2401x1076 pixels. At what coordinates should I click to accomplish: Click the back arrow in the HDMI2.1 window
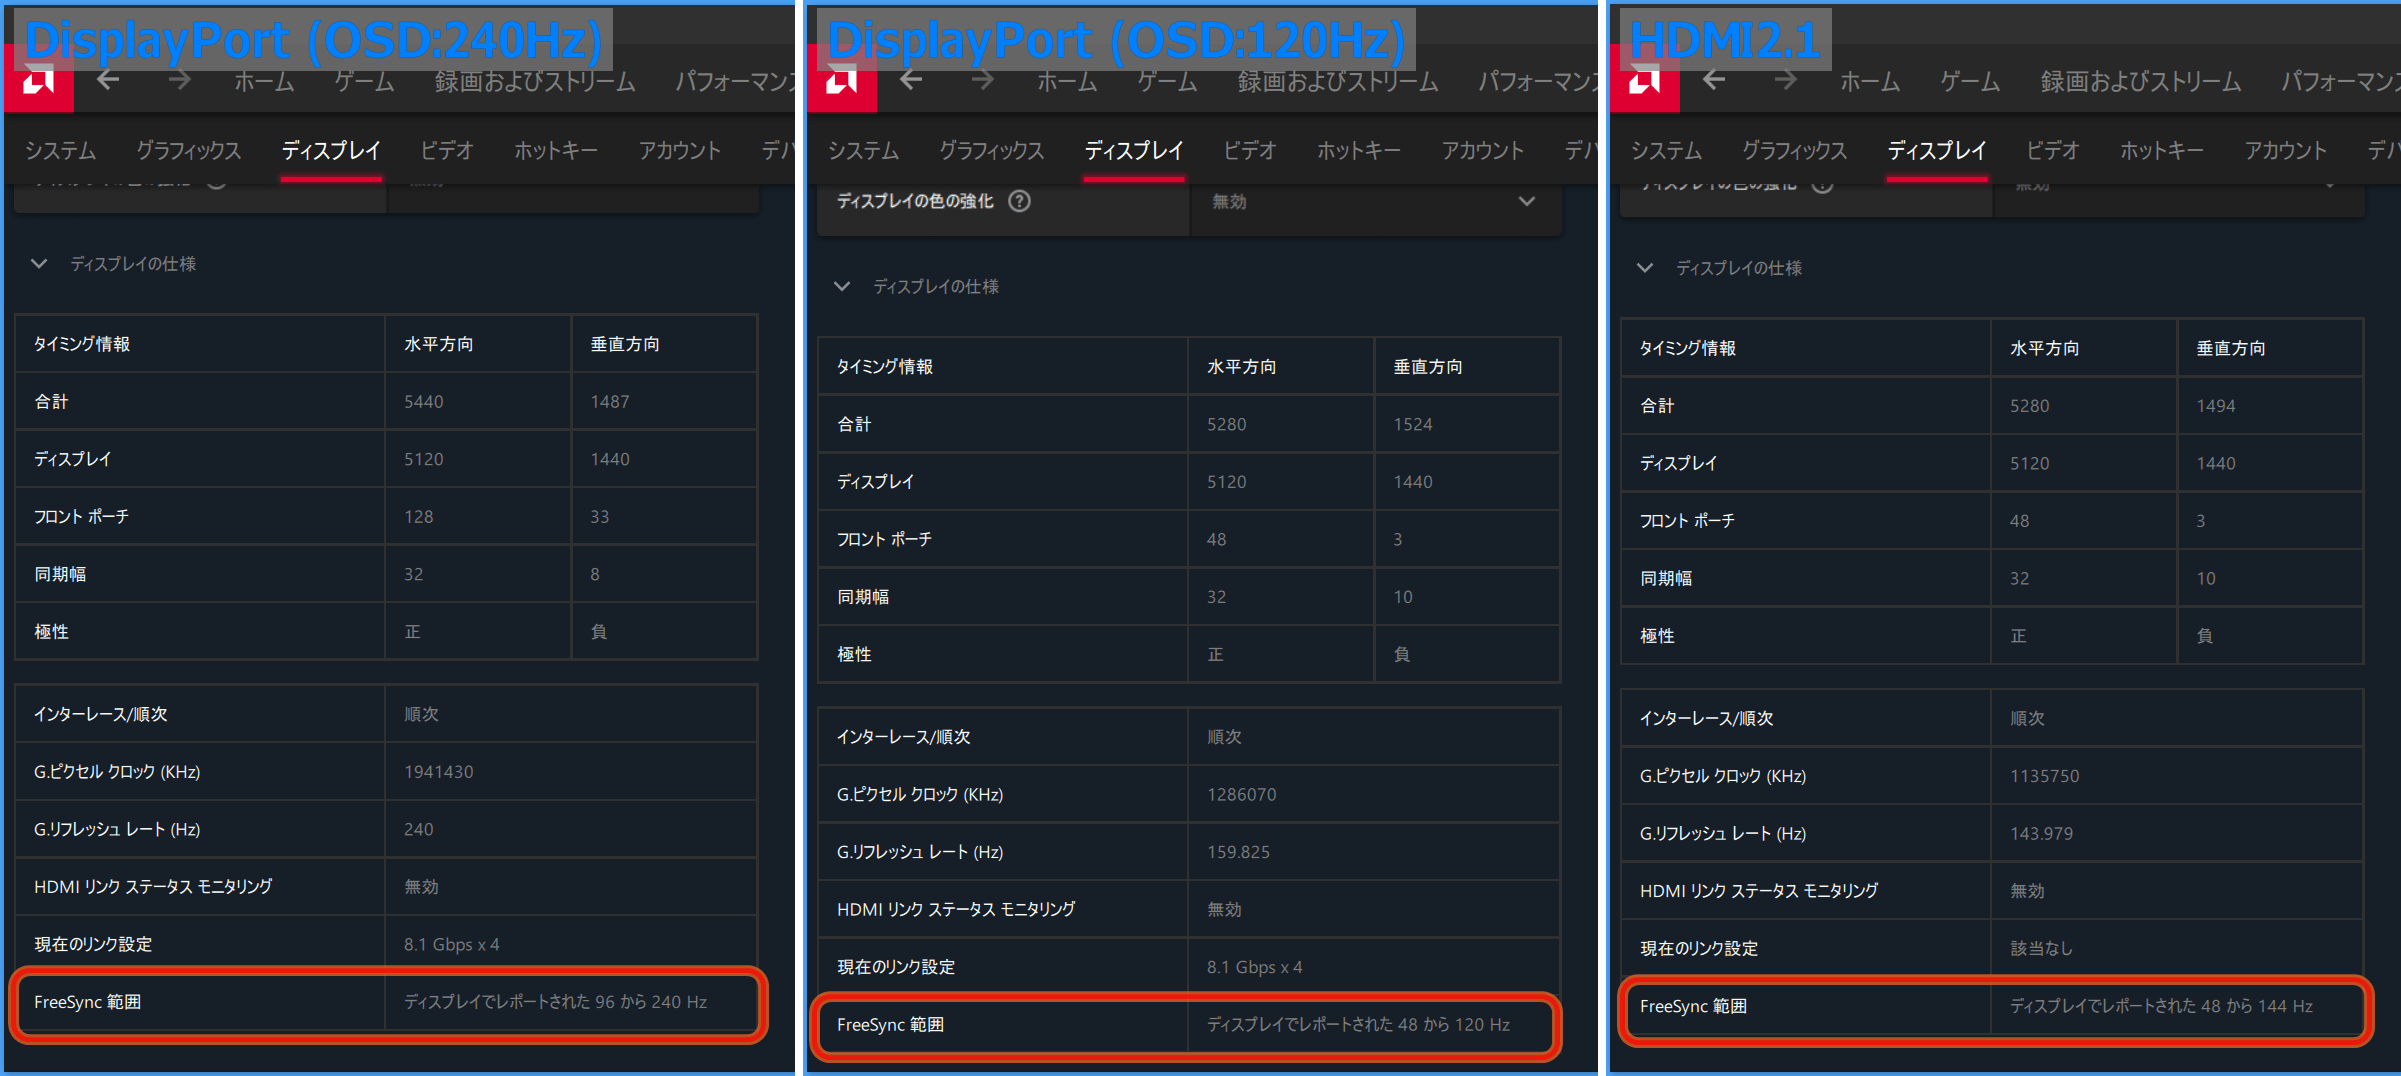click(x=1714, y=81)
